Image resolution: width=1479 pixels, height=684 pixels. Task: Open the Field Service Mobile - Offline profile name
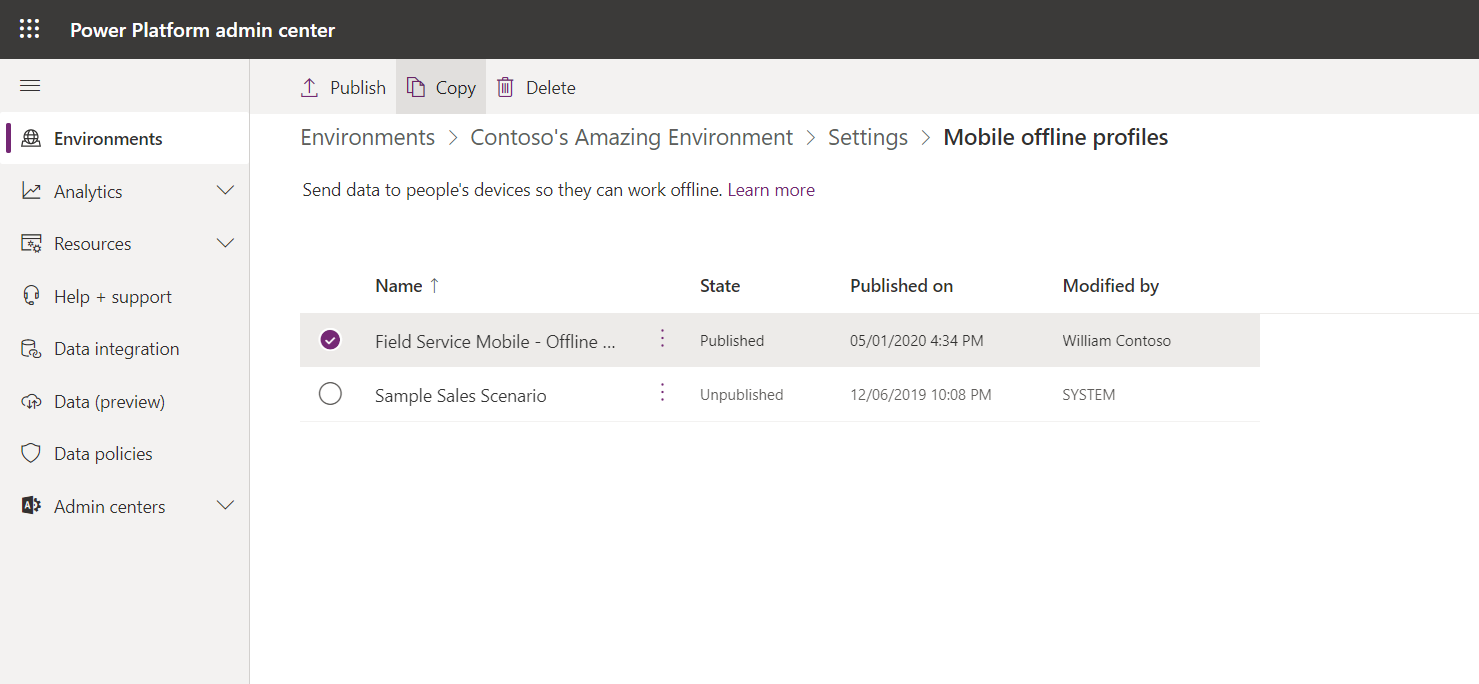pyautogui.click(x=495, y=341)
